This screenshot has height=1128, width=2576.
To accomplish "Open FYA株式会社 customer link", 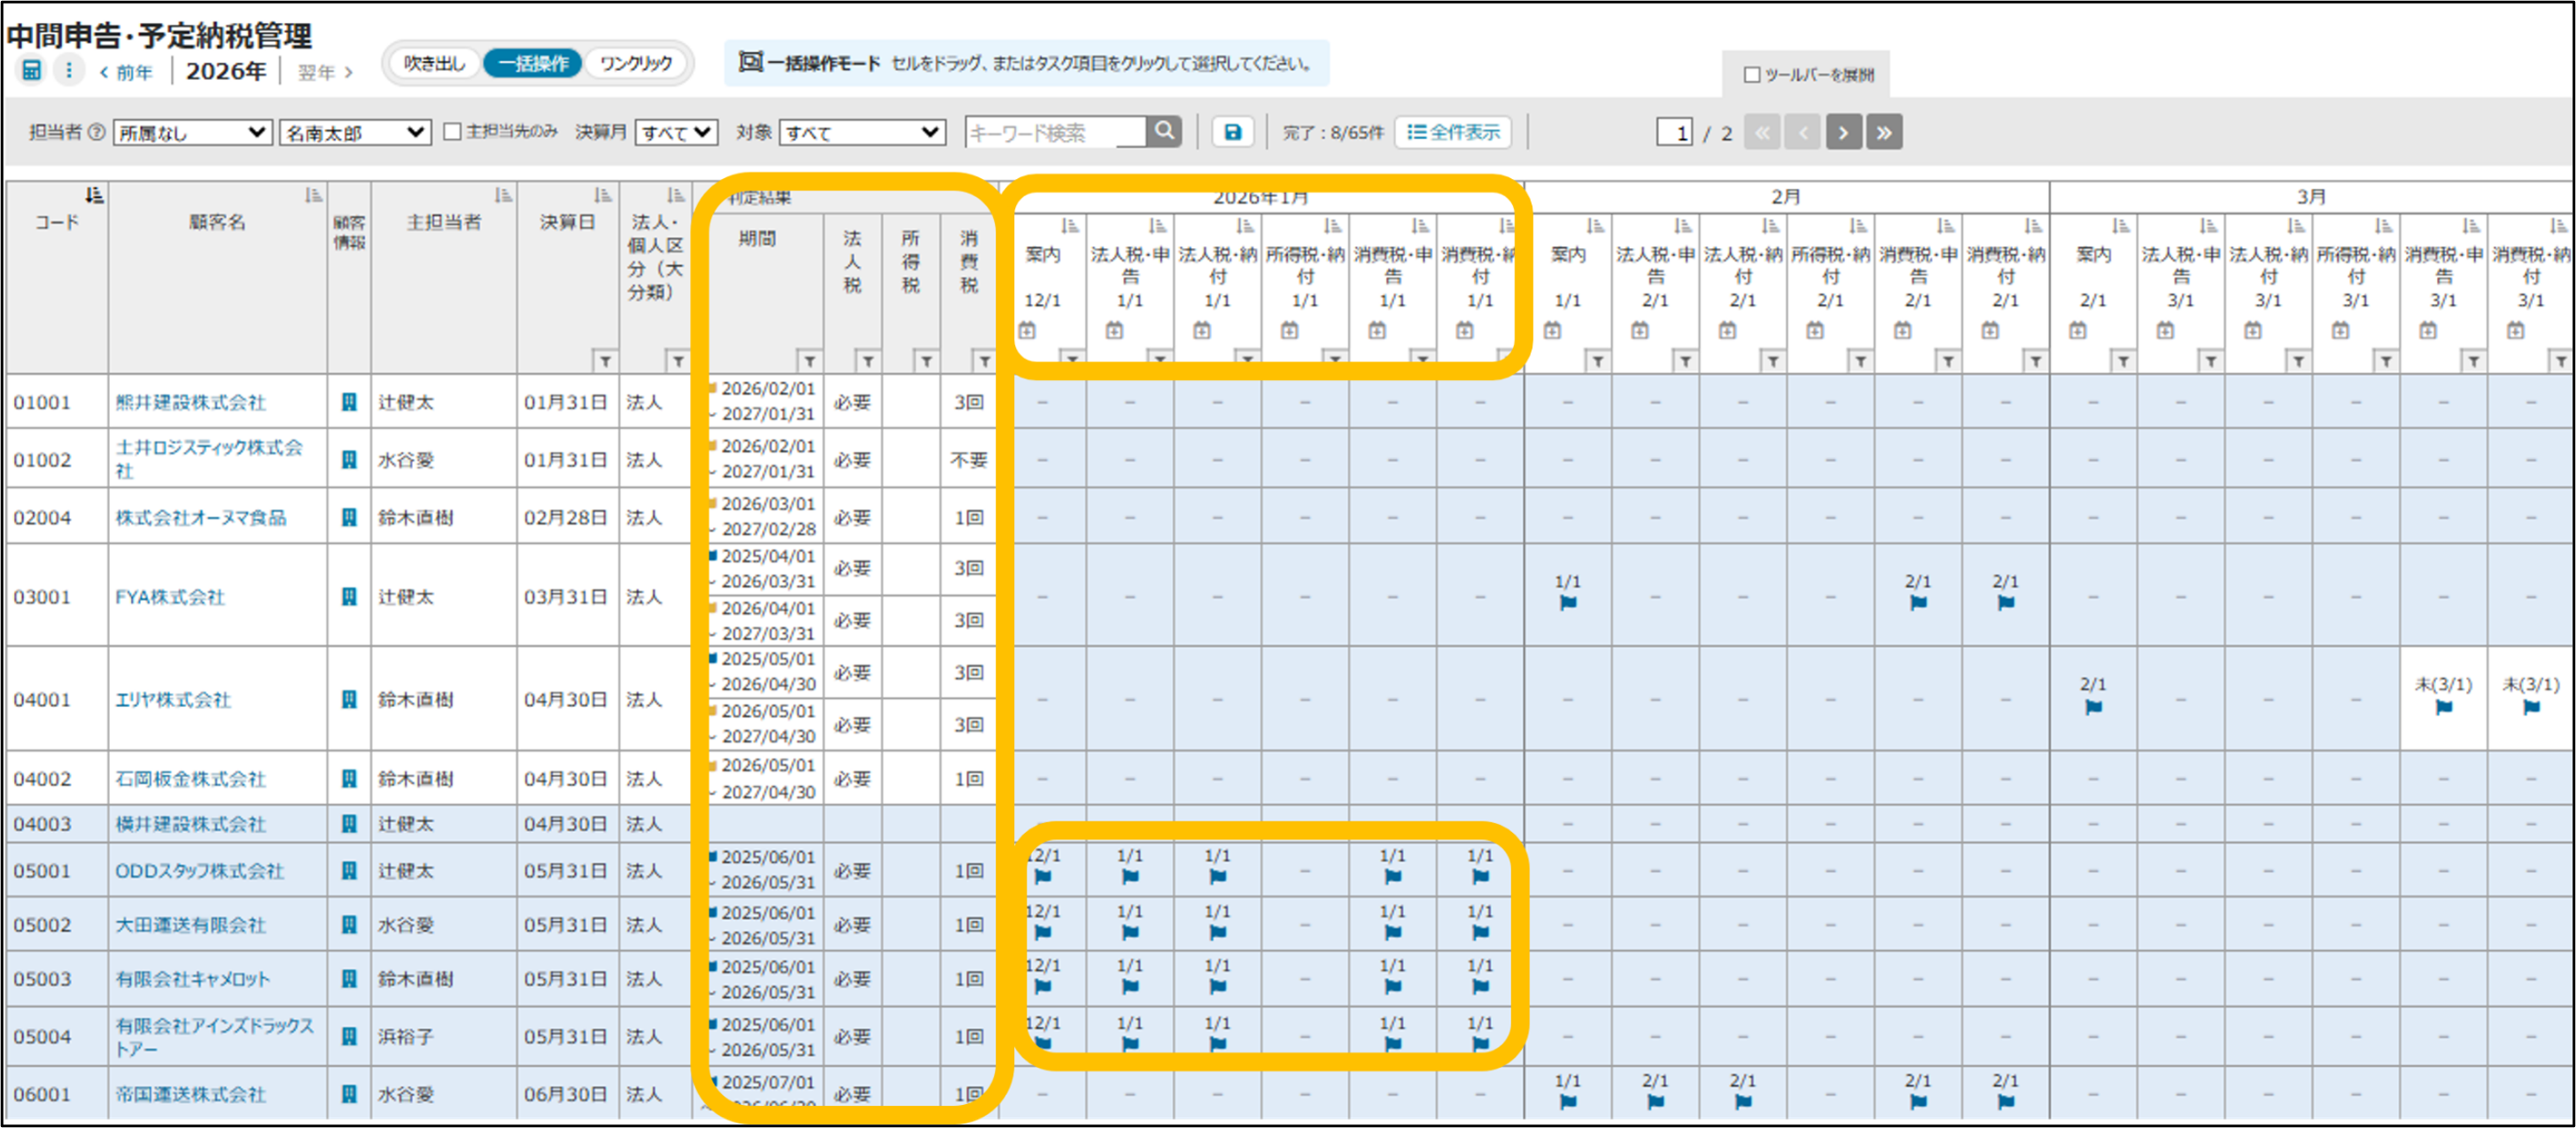I will point(170,597).
